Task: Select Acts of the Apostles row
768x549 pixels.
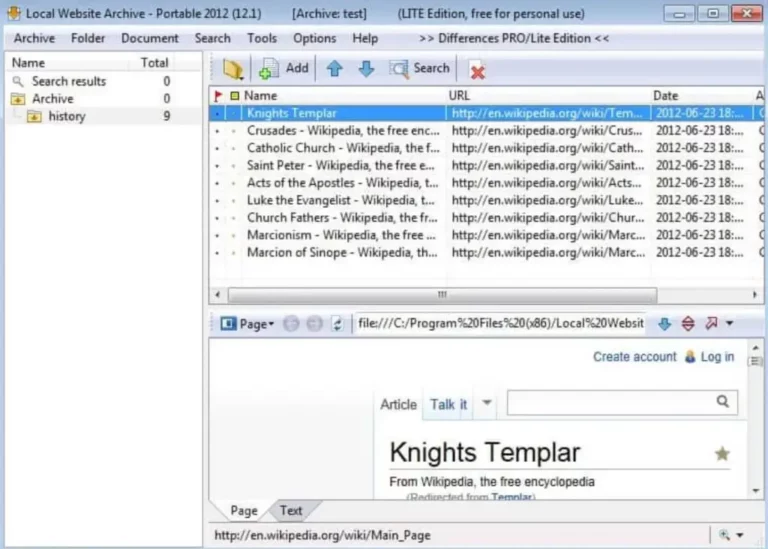Action: [x=485, y=183]
